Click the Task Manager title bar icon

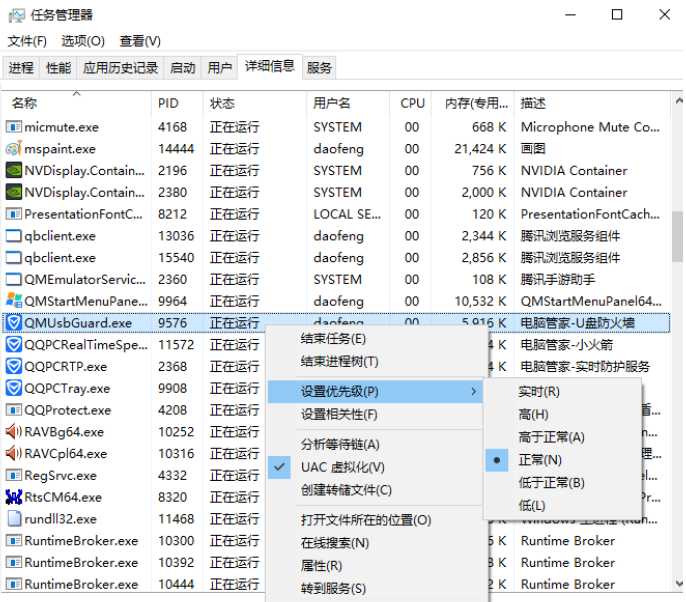[x=17, y=15]
